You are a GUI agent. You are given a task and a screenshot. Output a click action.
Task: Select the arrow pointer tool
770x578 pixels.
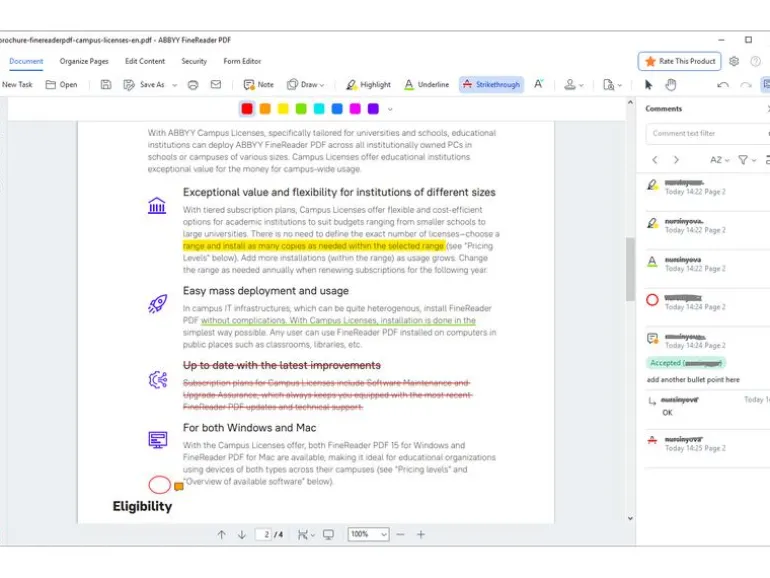click(648, 84)
